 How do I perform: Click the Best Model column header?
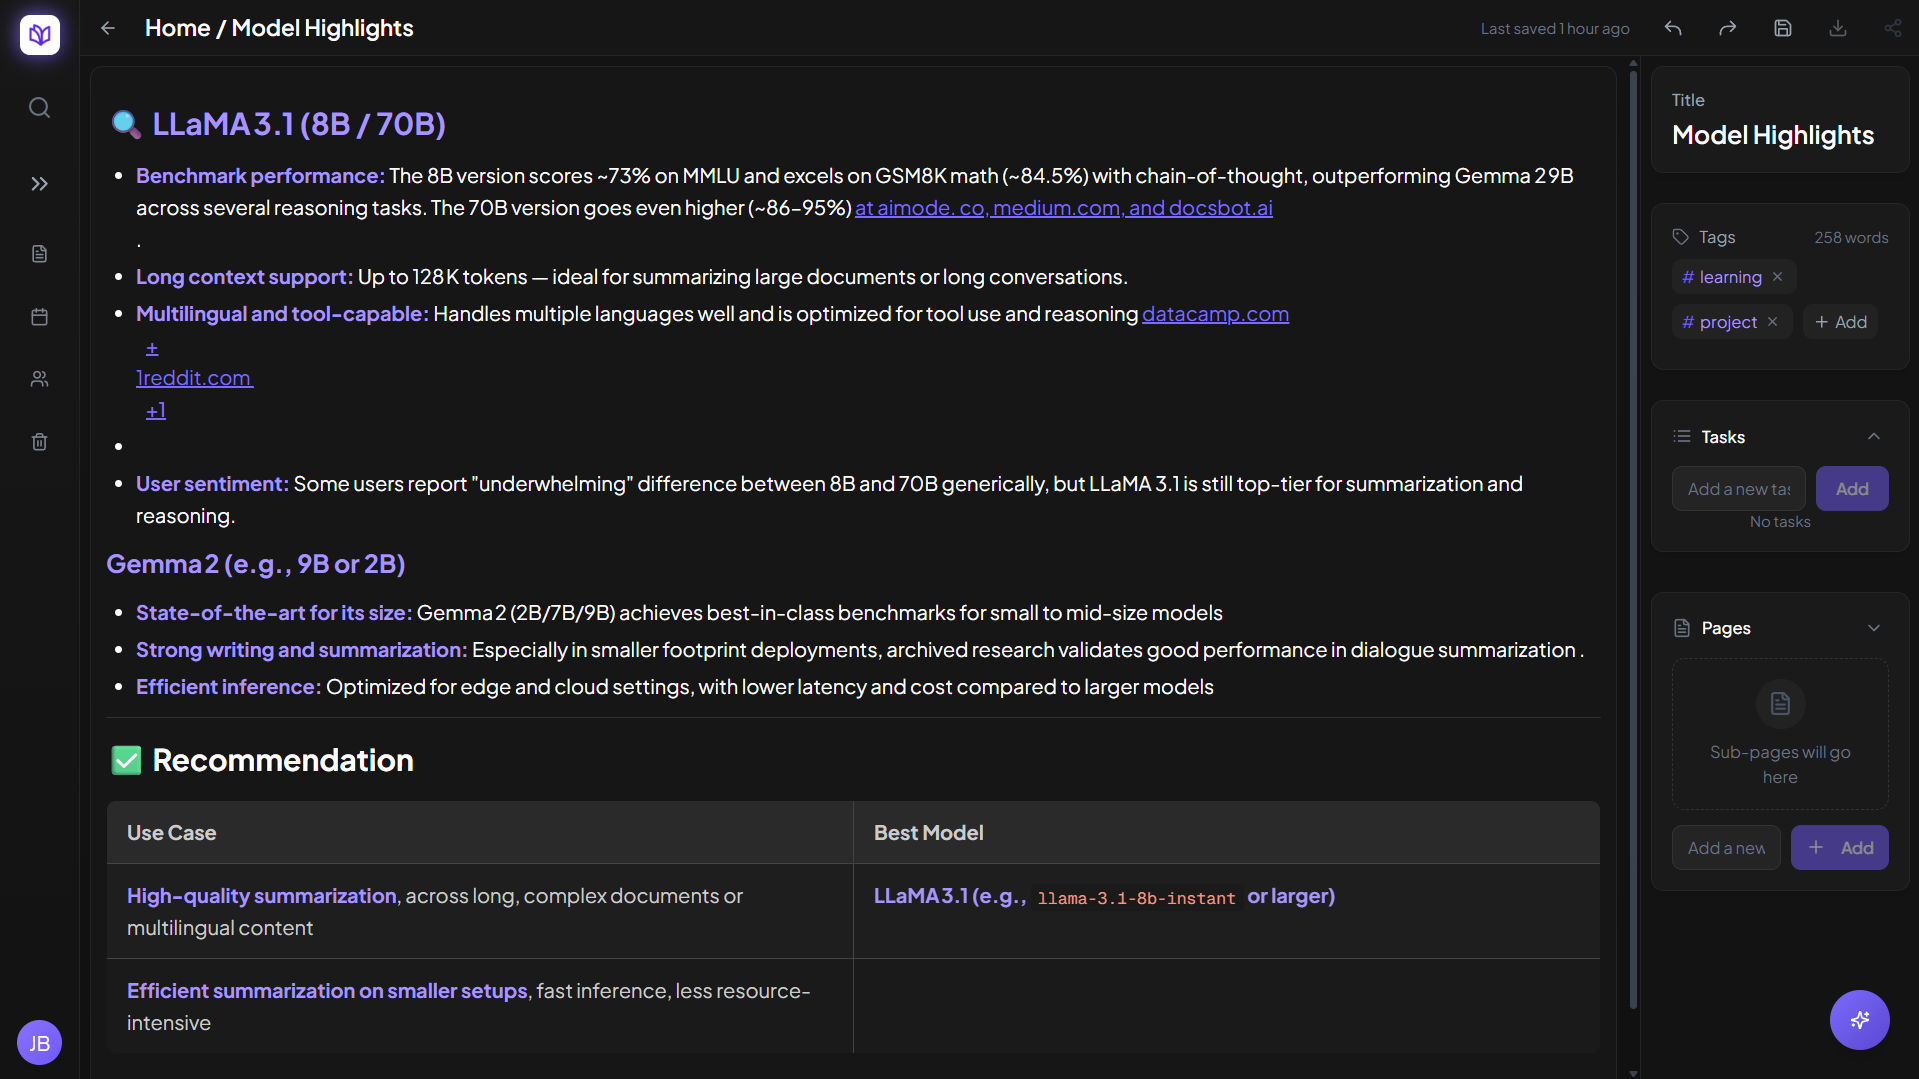click(929, 833)
